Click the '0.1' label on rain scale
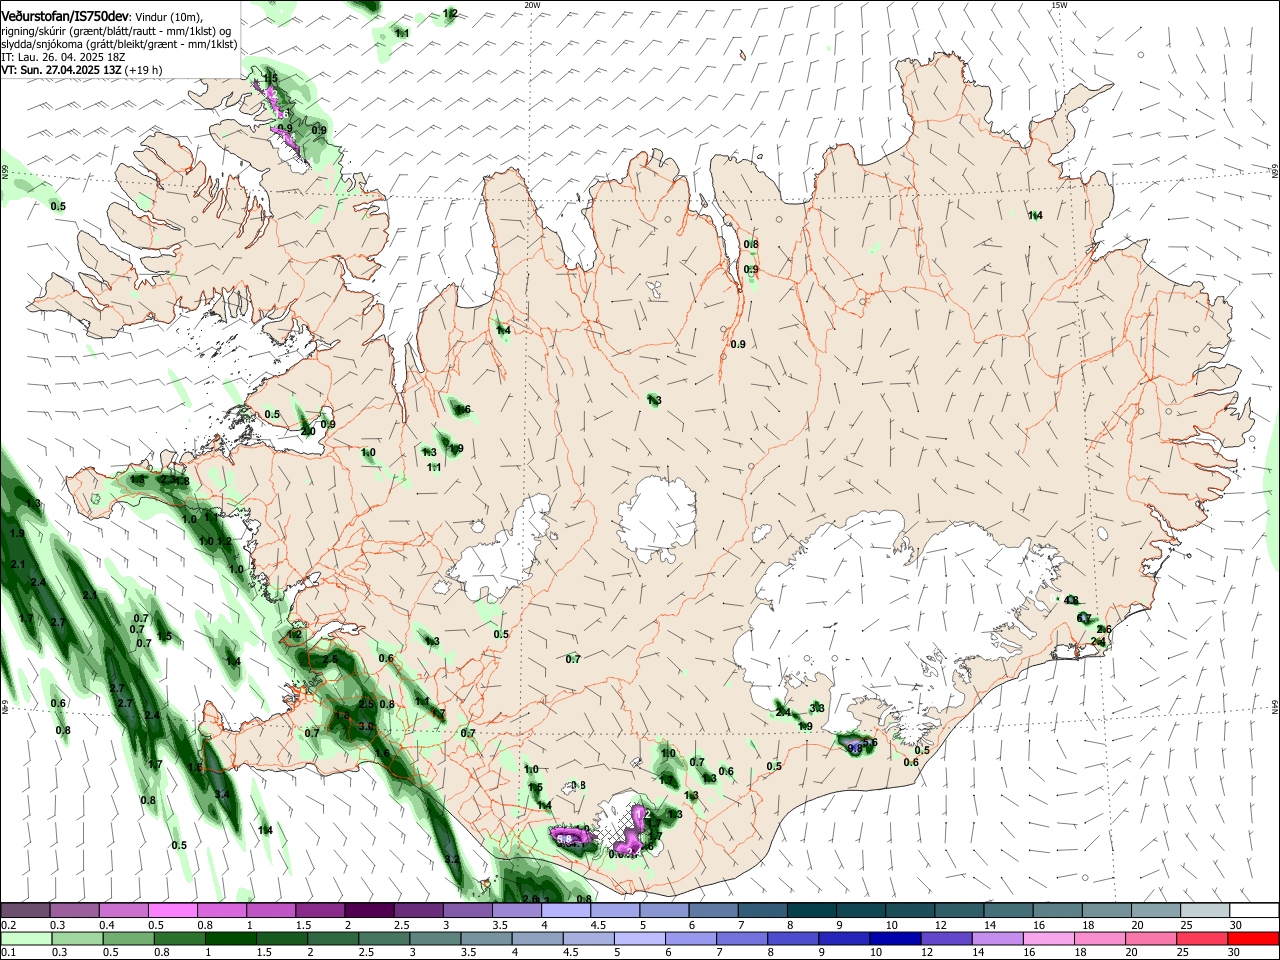 click(x=8, y=953)
